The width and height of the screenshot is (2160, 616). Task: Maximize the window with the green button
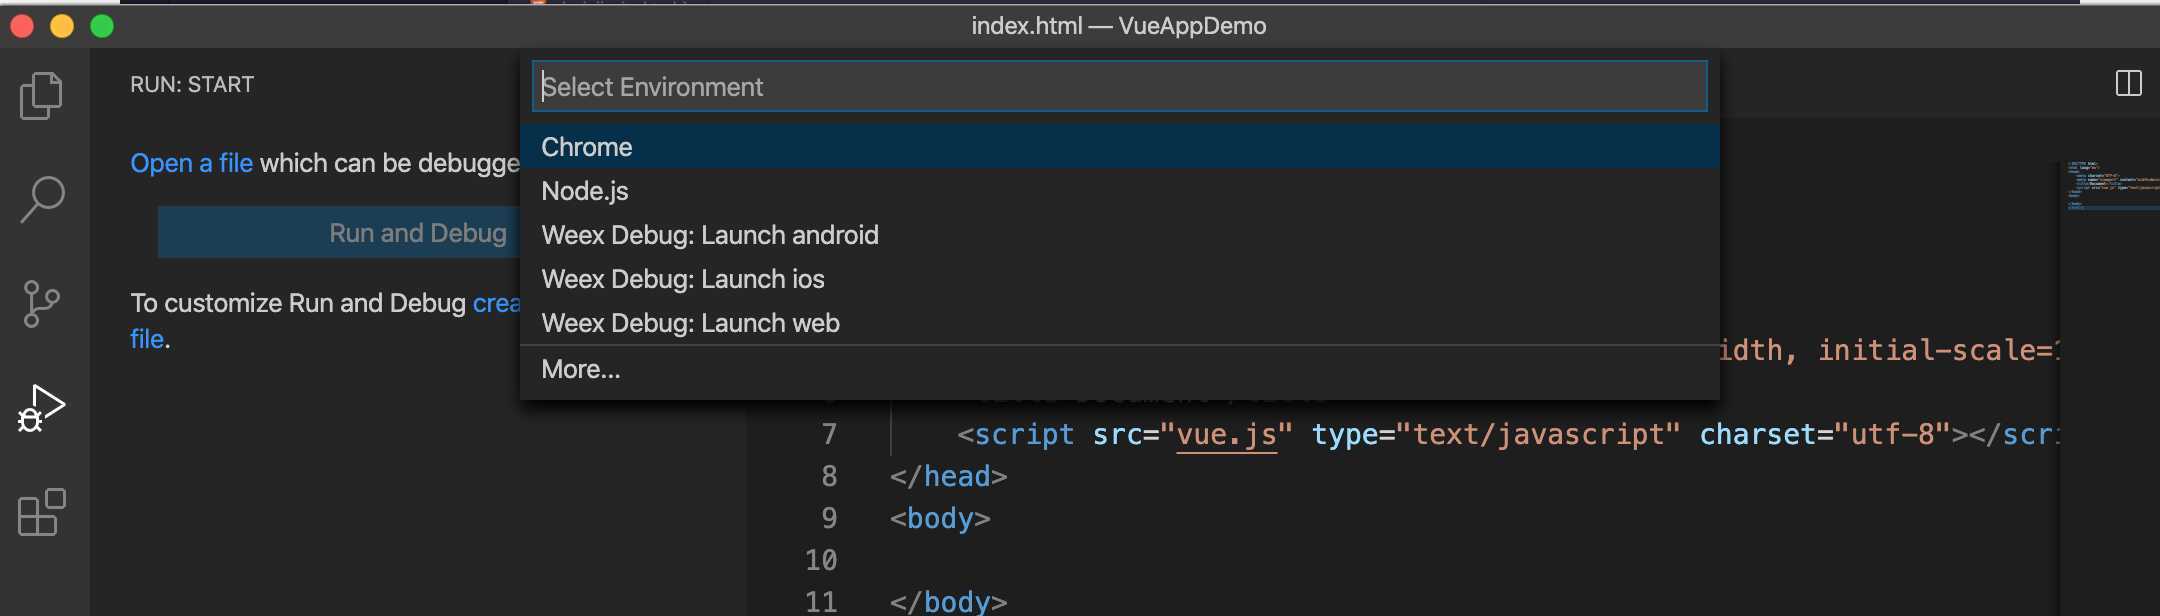102,26
